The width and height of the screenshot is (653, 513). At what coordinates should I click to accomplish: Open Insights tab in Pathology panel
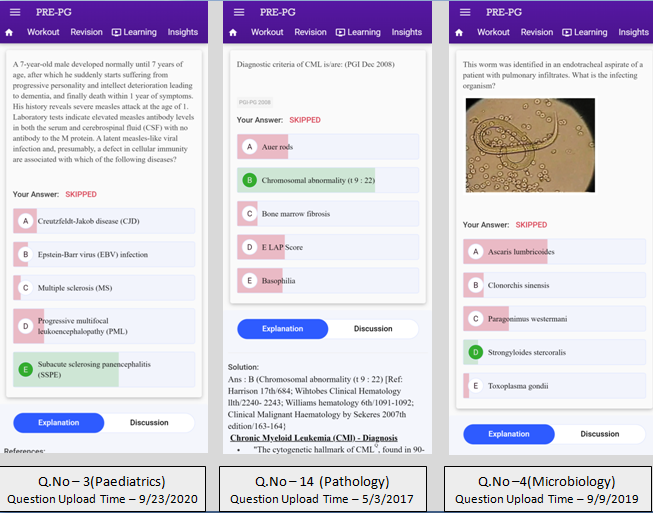[406, 32]
